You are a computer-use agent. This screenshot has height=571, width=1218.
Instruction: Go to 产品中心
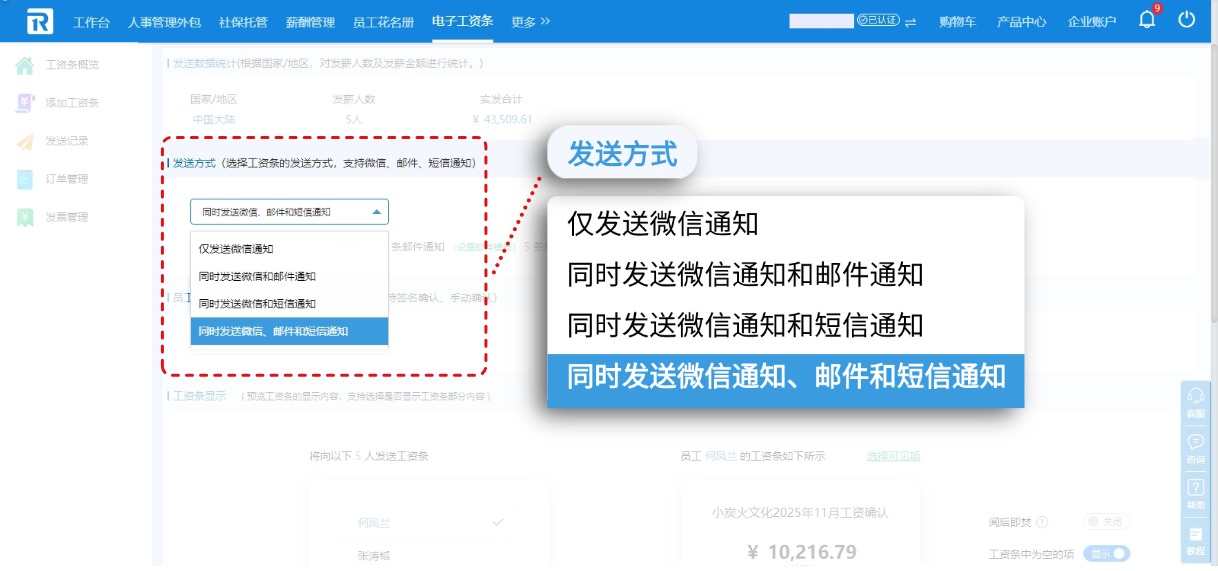(1022, 22)
